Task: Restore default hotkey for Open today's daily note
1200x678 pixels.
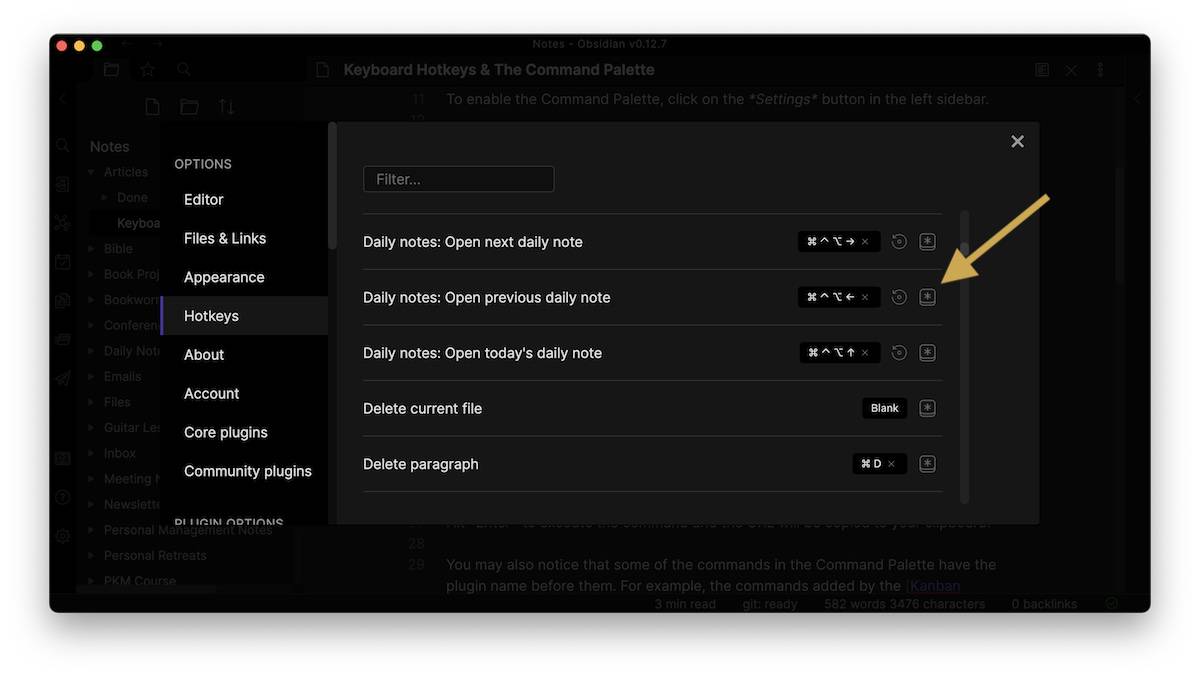Action: pyautogui.click(x=899, y=352)
